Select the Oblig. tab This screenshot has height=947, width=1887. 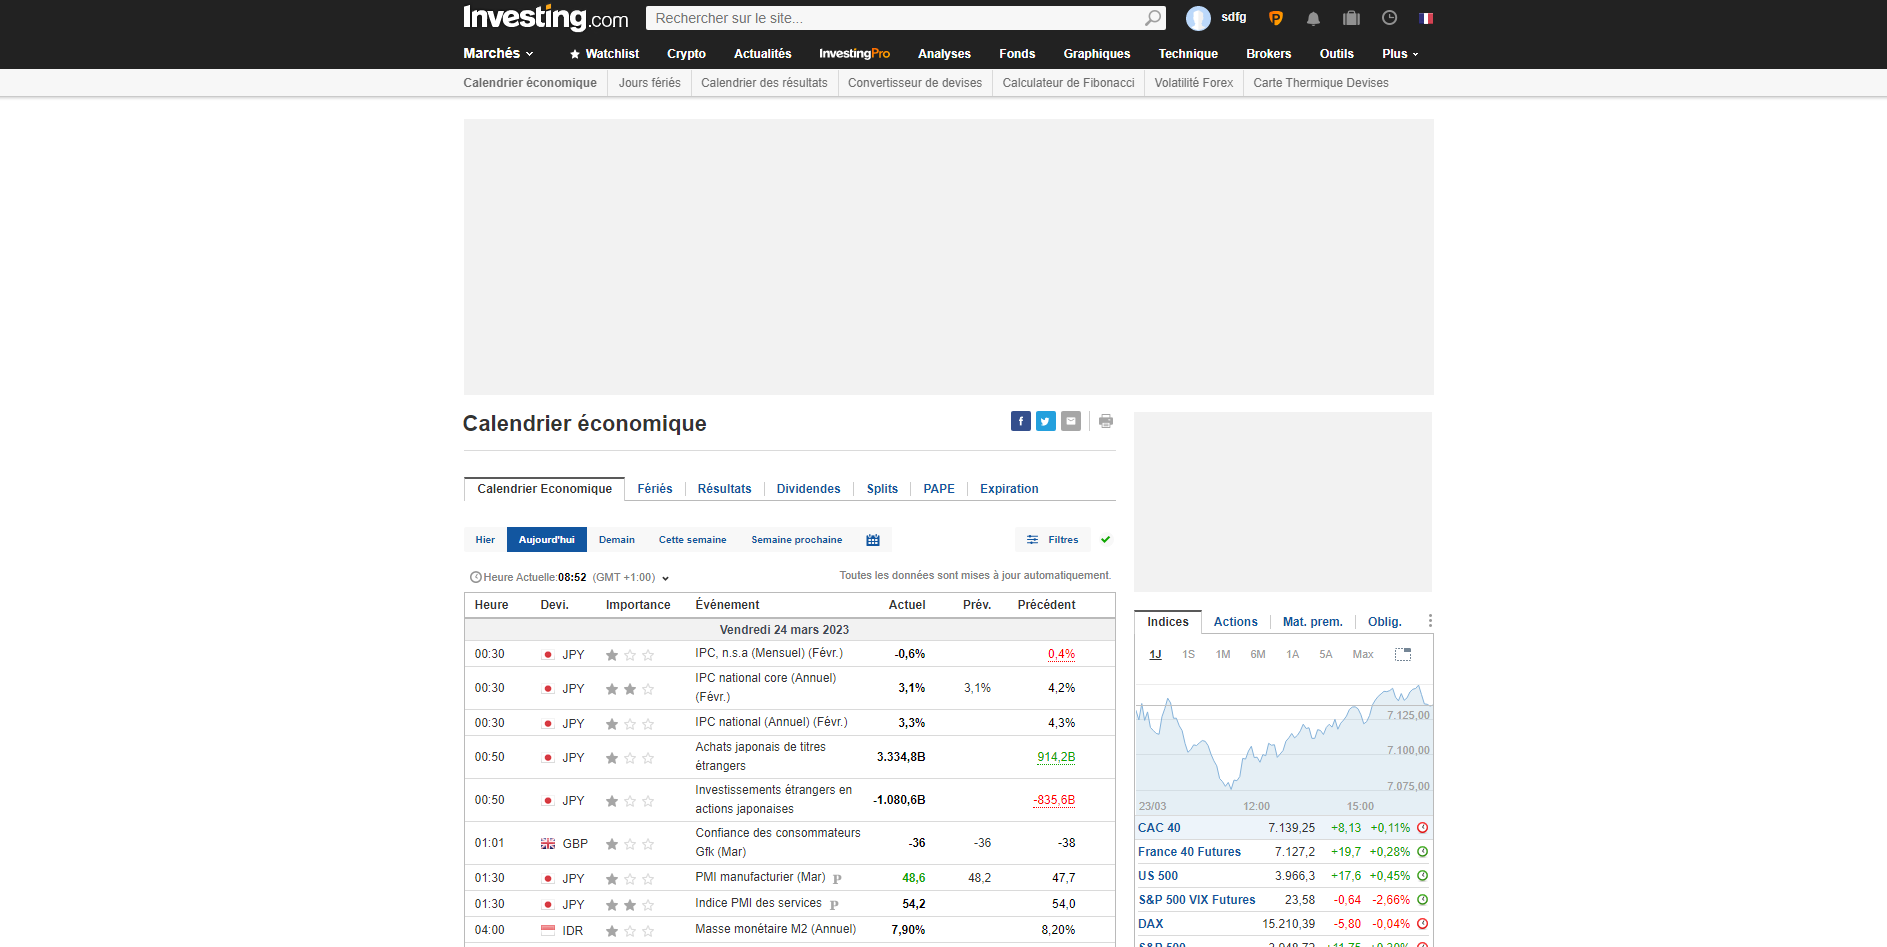click(1384, 622)
